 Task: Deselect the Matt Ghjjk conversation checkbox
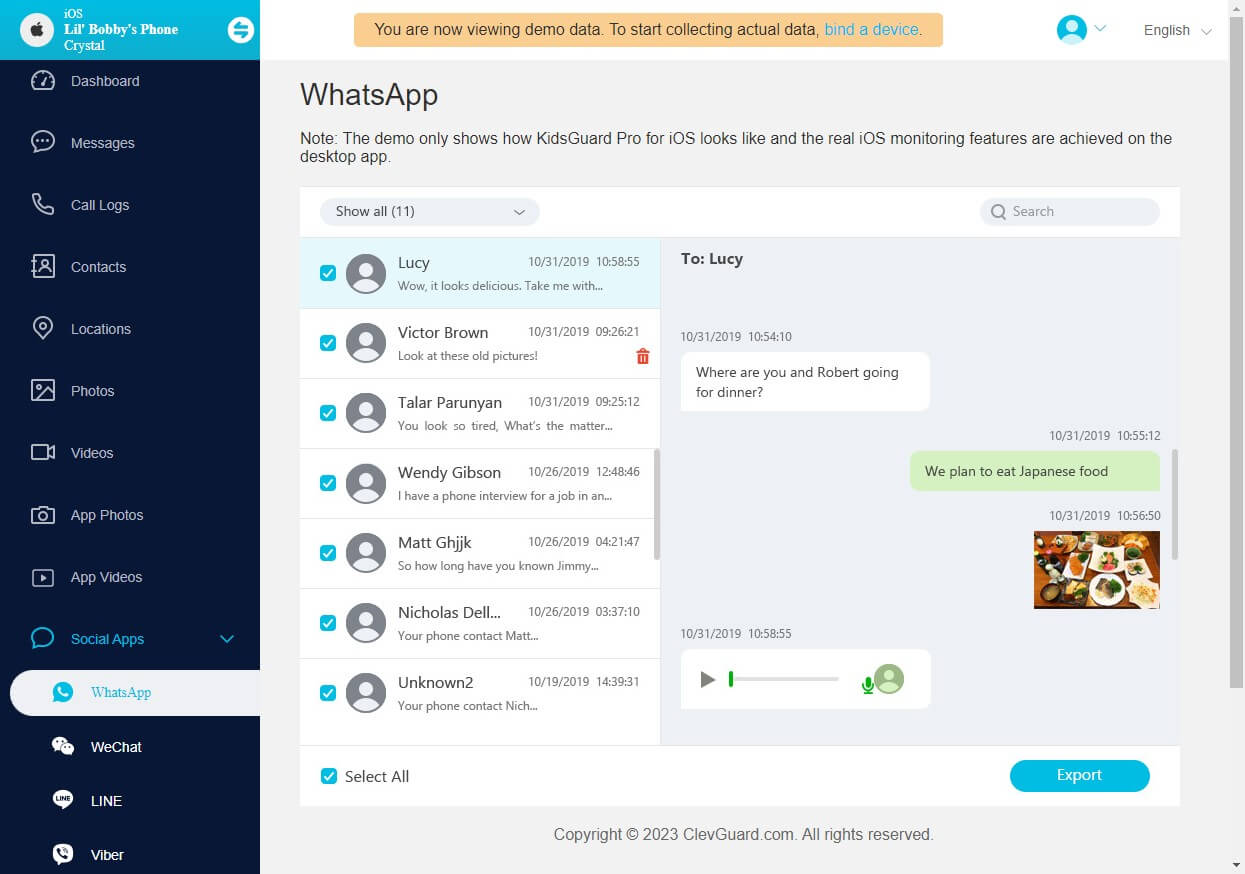(328, 553)
